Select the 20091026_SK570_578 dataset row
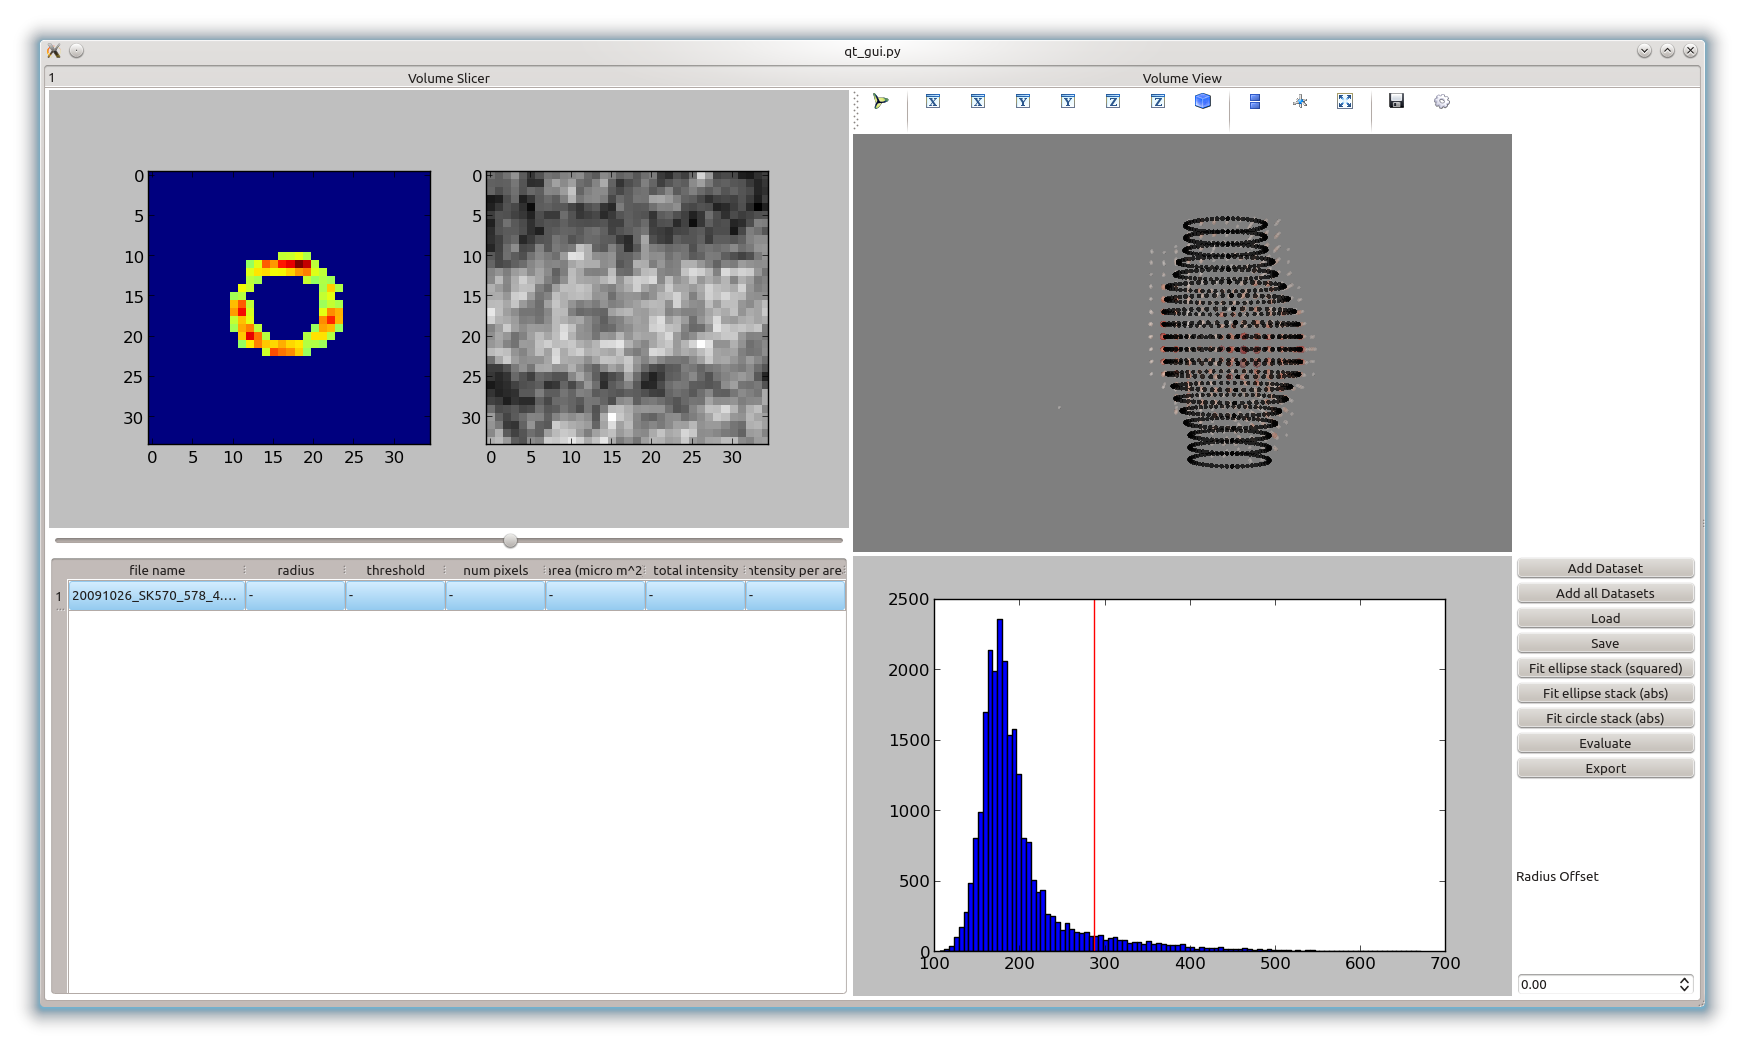The width and height of the screenshot is (1745, 1047). point(155,596)
